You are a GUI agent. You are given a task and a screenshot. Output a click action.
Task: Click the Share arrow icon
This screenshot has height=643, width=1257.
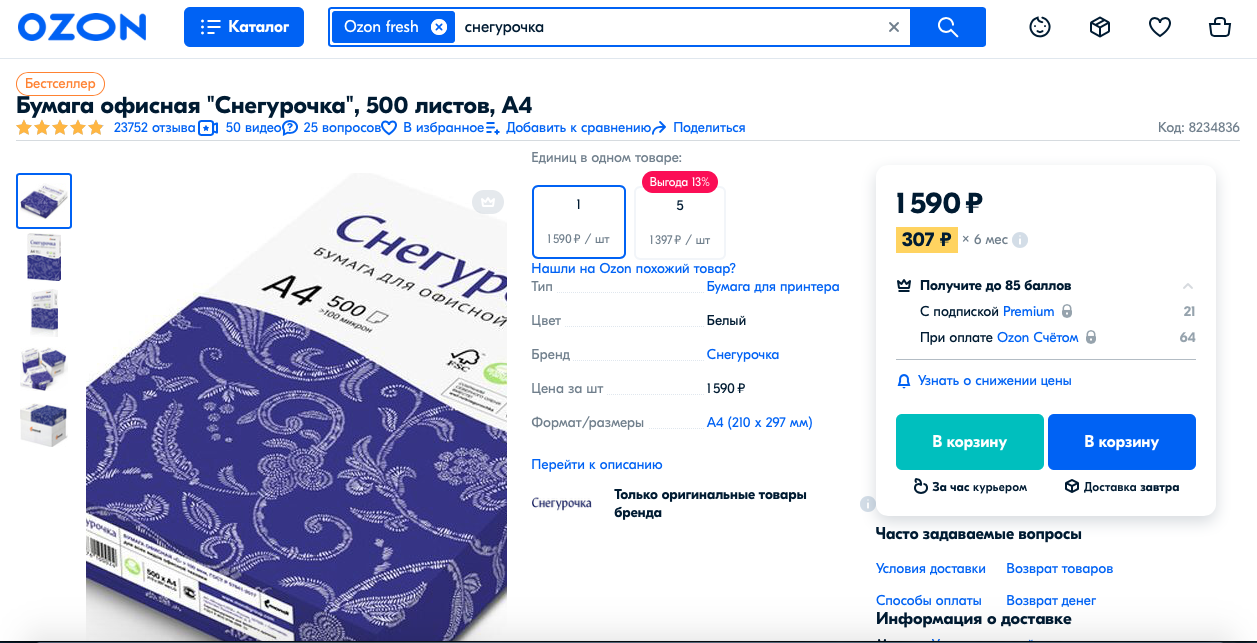click(659, 128)
